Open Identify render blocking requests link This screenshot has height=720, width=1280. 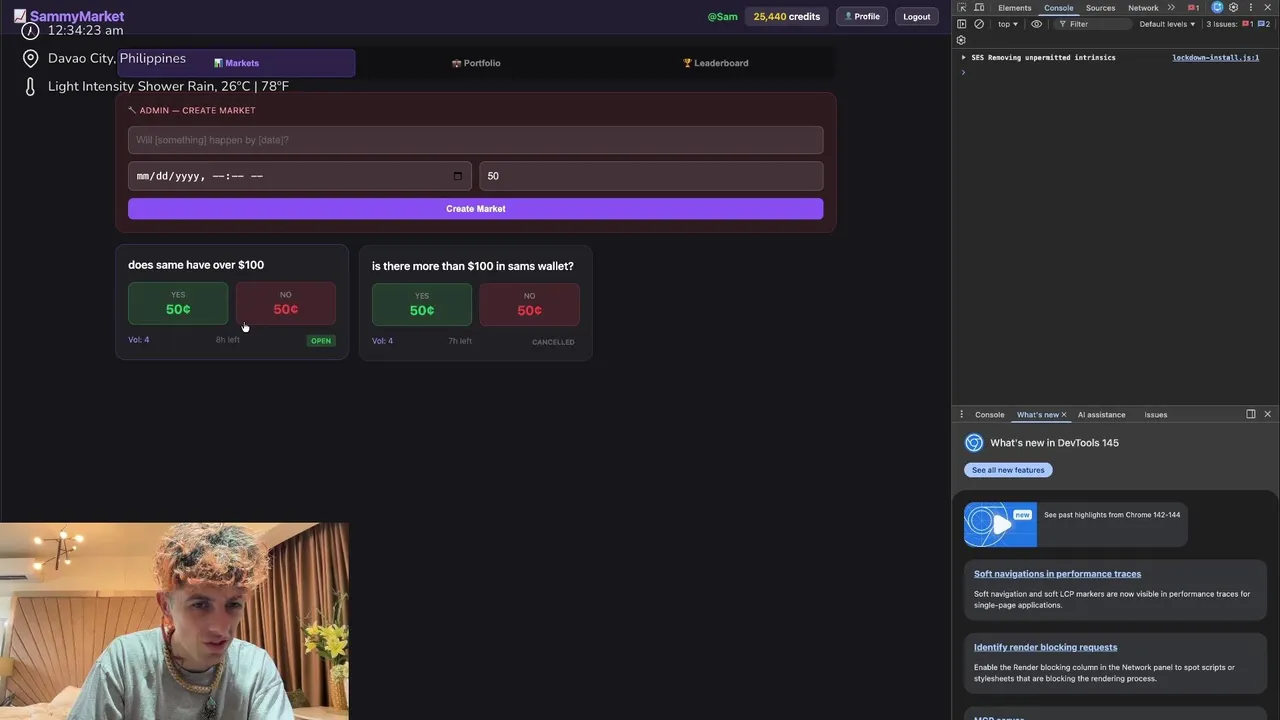coord(1045,647)
